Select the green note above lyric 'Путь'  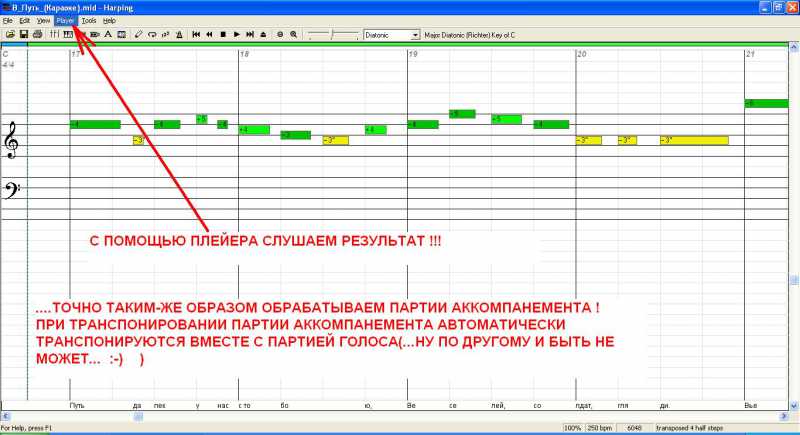coord(95,124)
